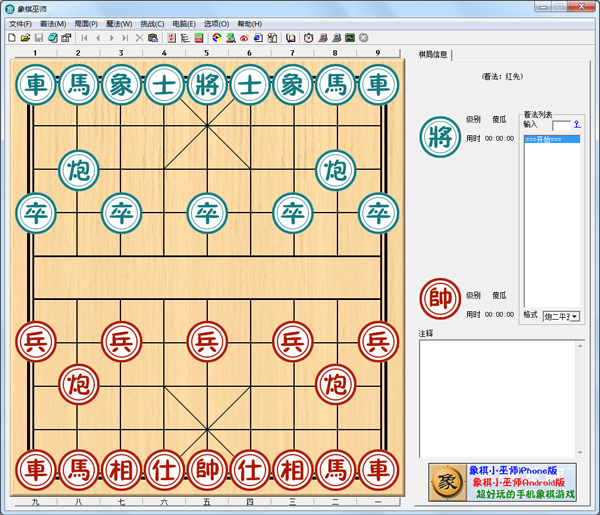Click the red-green board icon
The width and height of the screenshot is (600, 515).
199,38
